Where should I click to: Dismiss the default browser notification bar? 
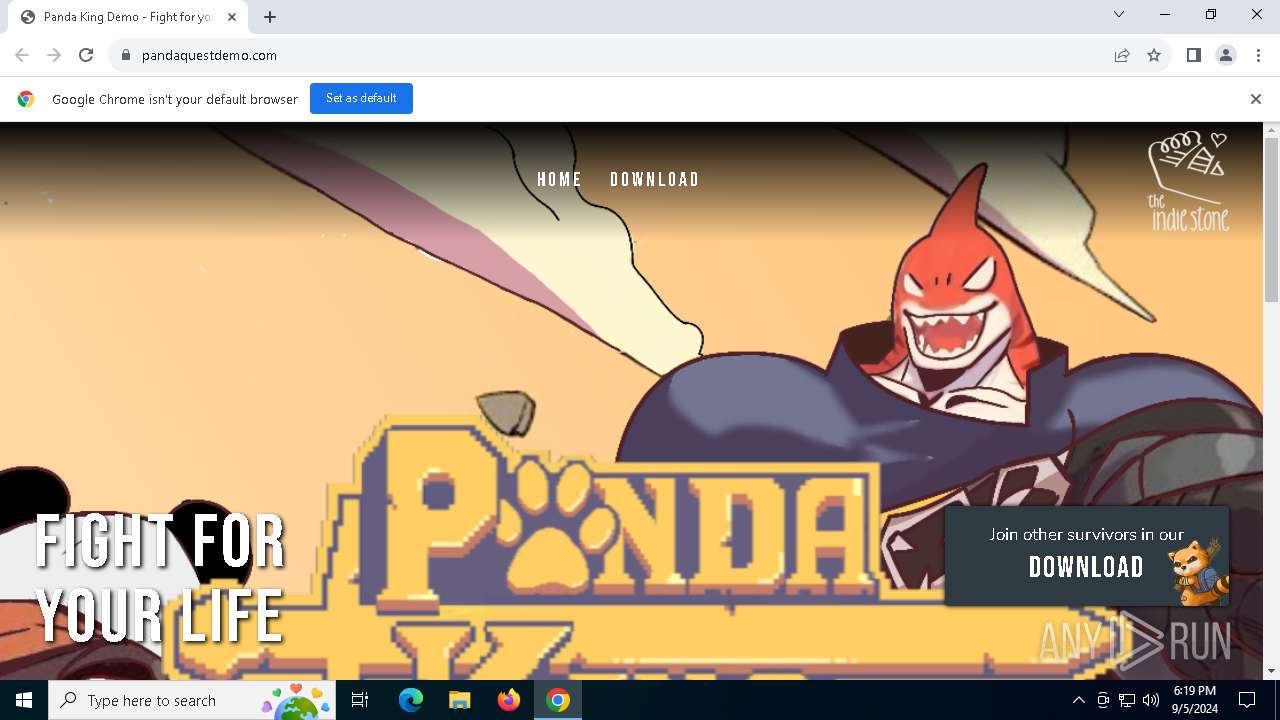pos(1256,99)
